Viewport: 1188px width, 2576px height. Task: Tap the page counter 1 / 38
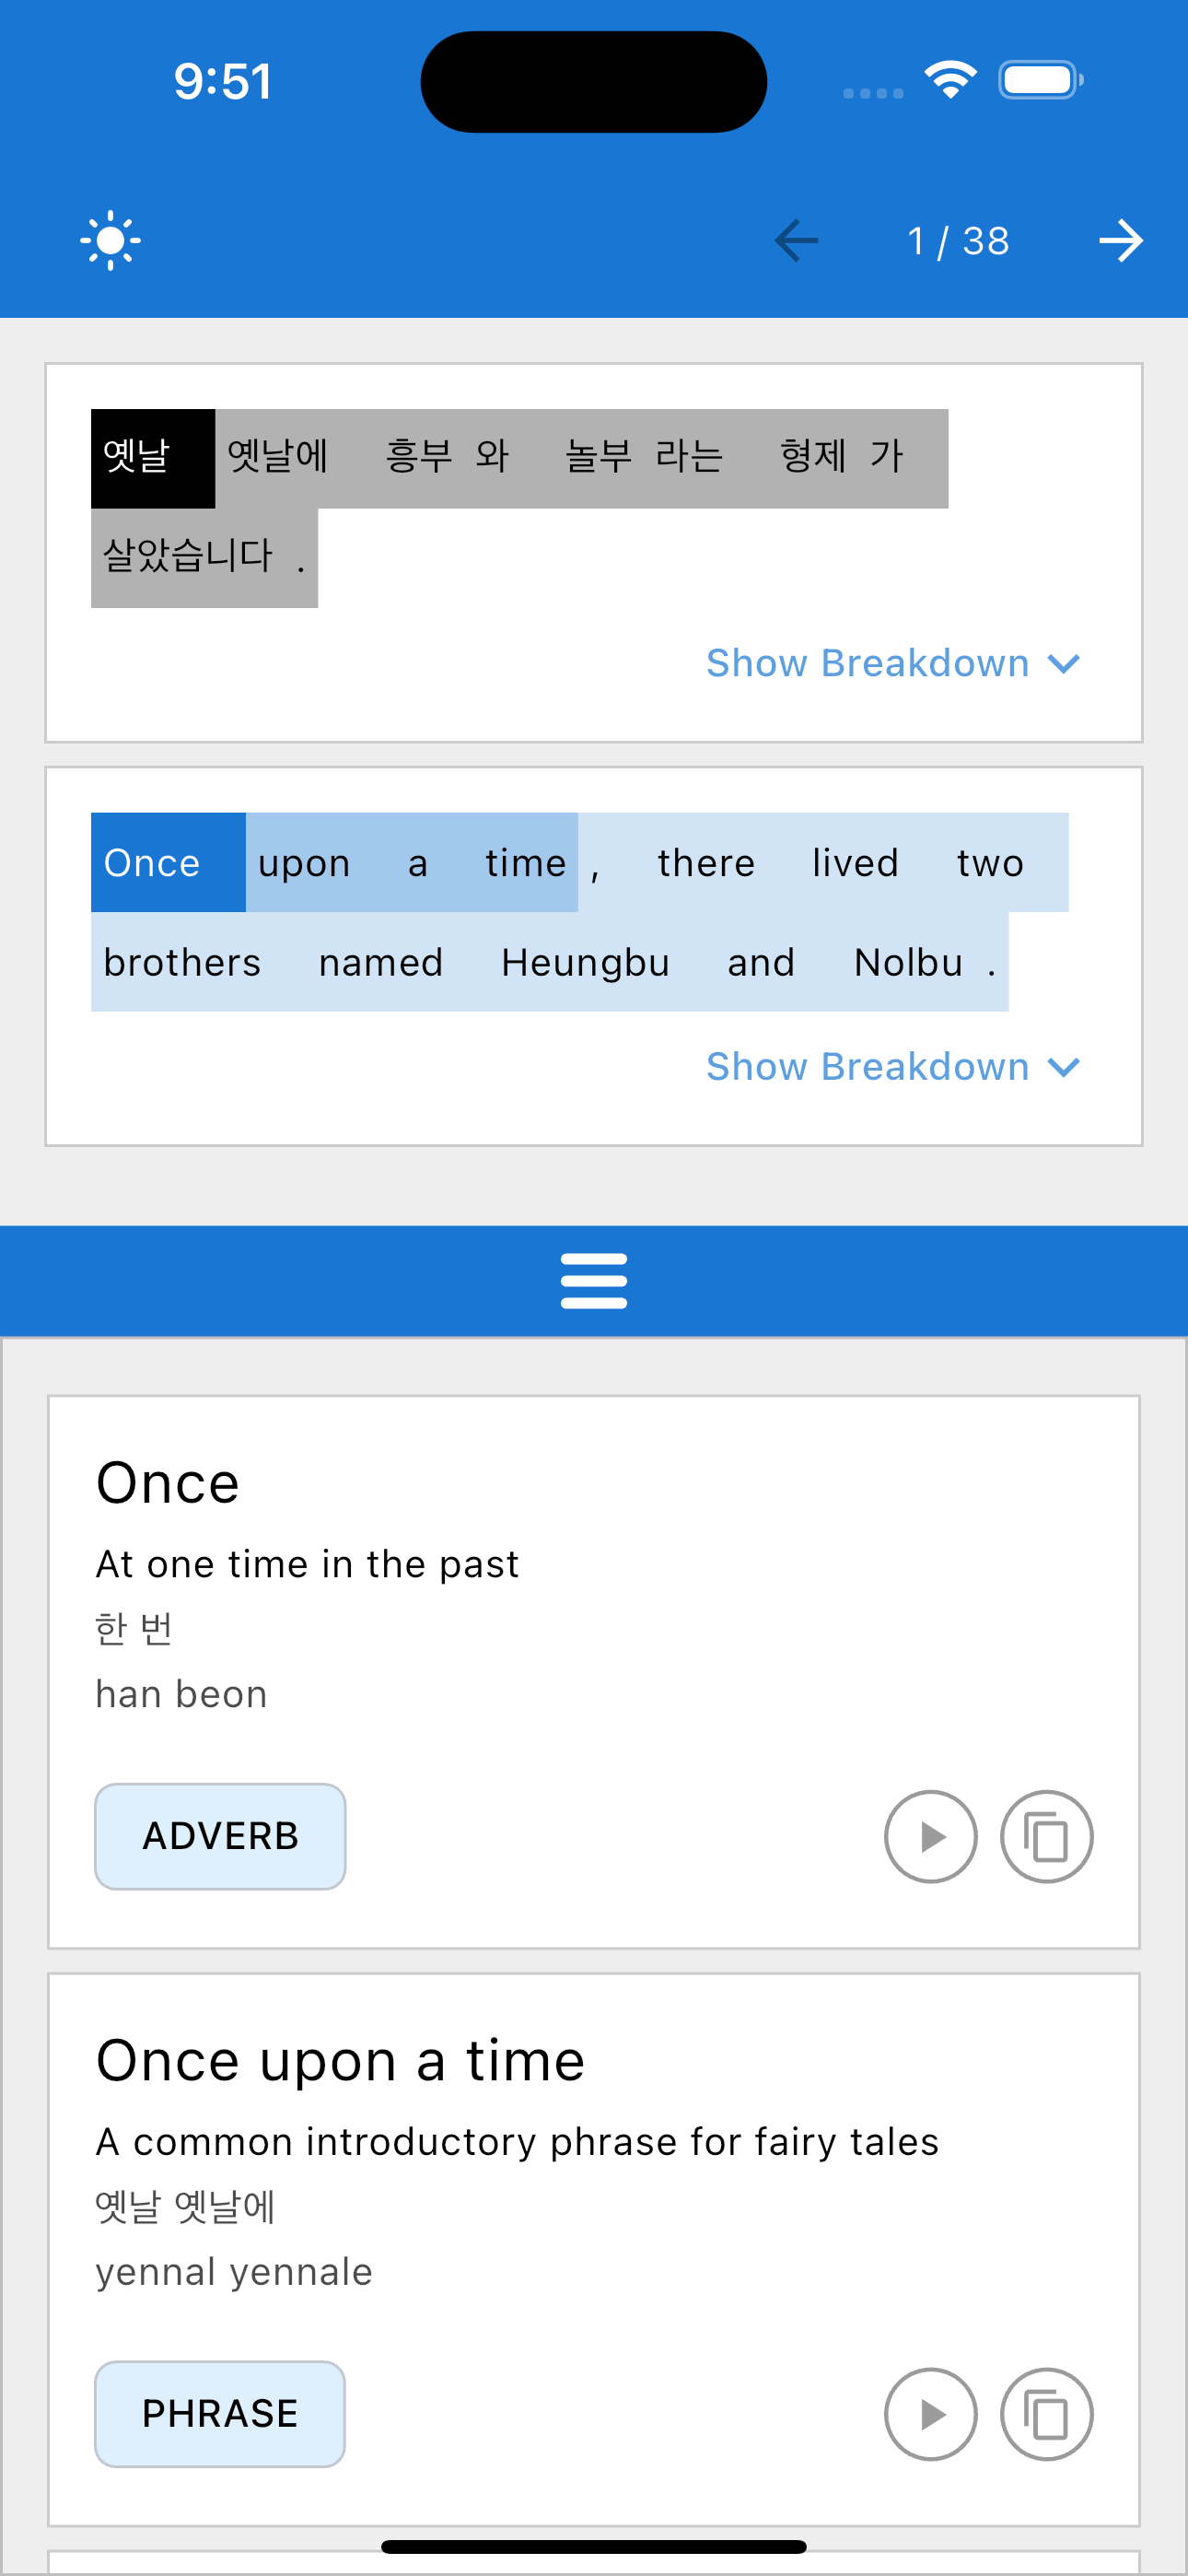(x=958, y=241)
